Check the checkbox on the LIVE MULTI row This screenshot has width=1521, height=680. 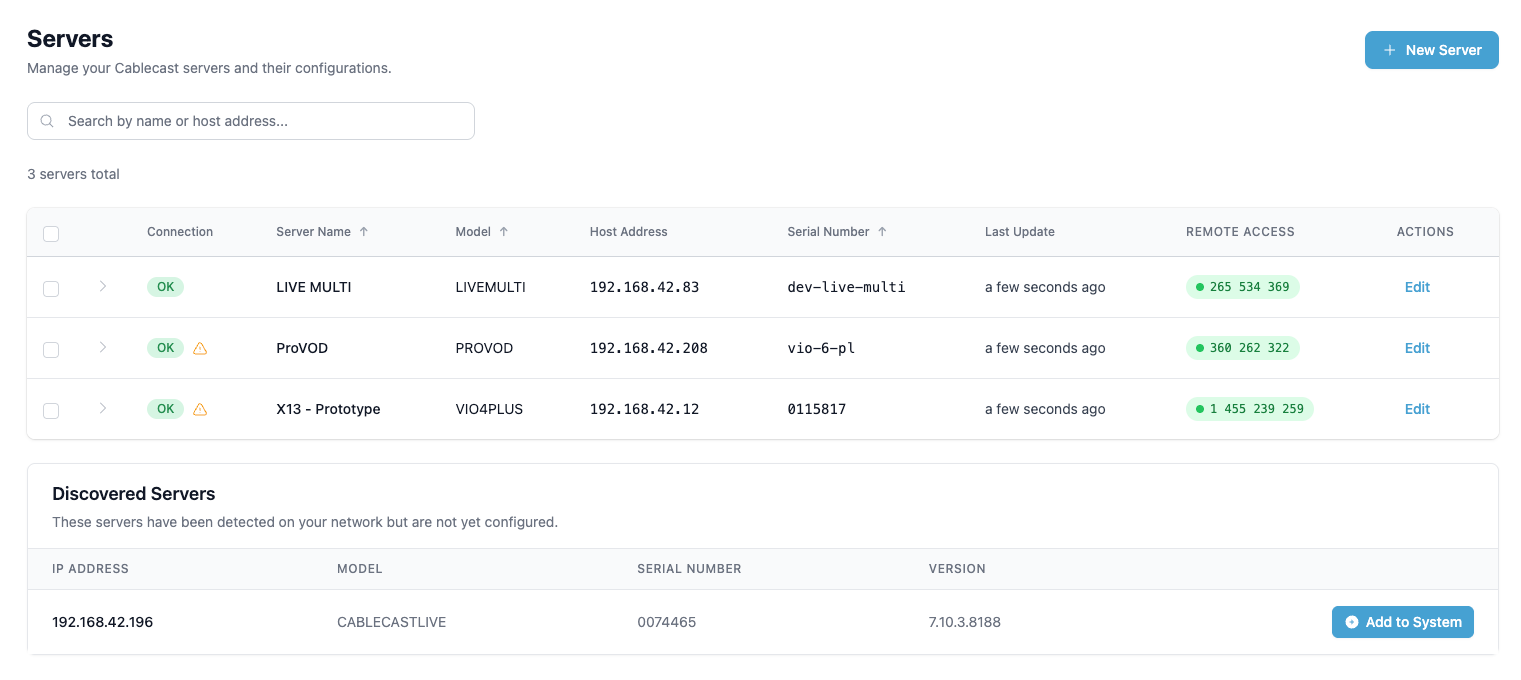coord(51,289)
